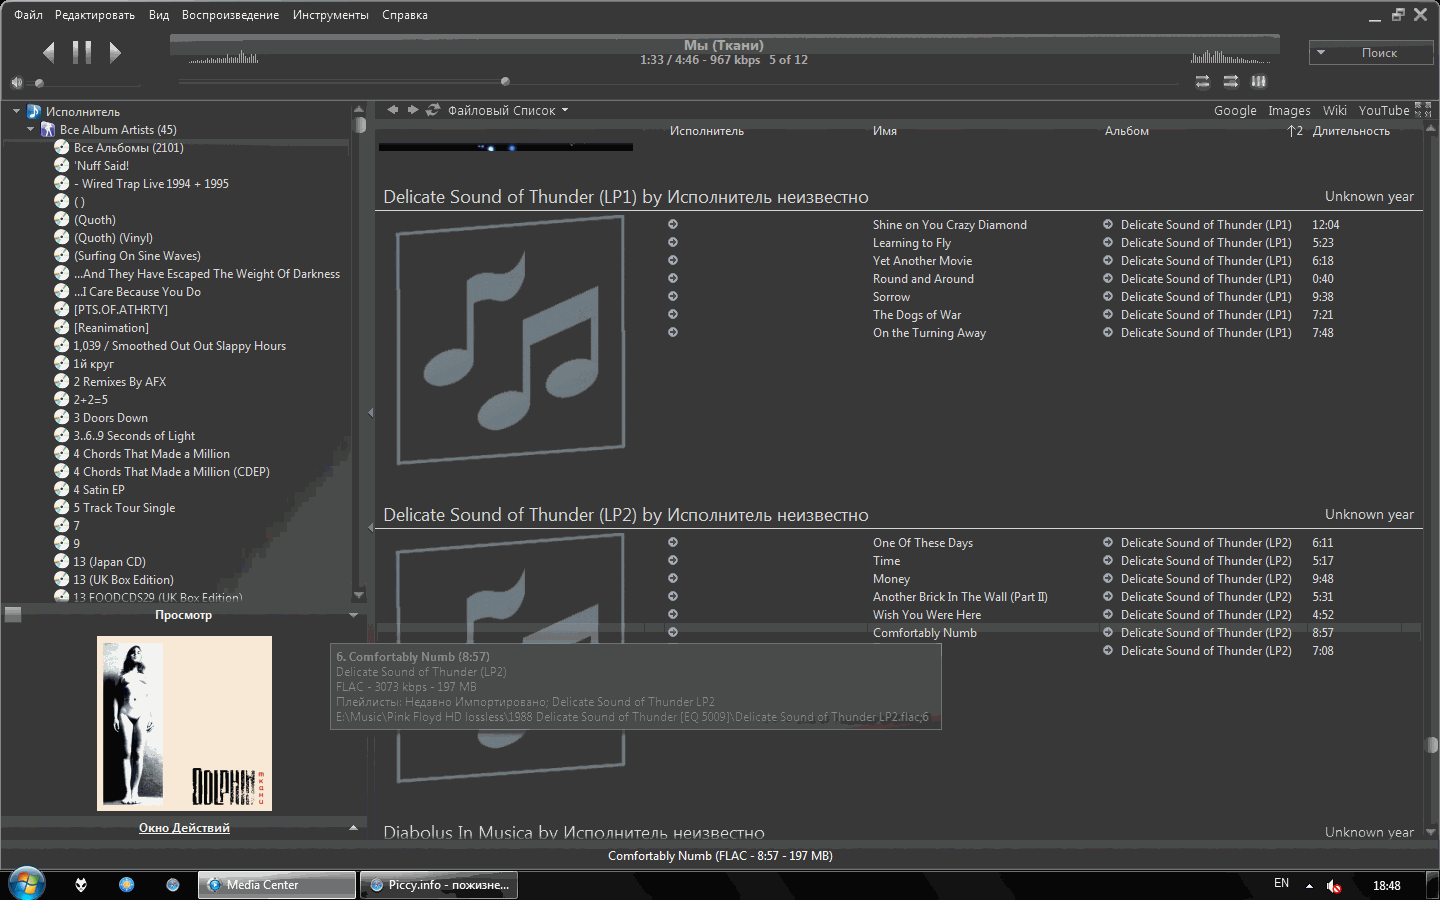The image size is (1440, 900).
Task: Pause the current playback
Action: 82,52
